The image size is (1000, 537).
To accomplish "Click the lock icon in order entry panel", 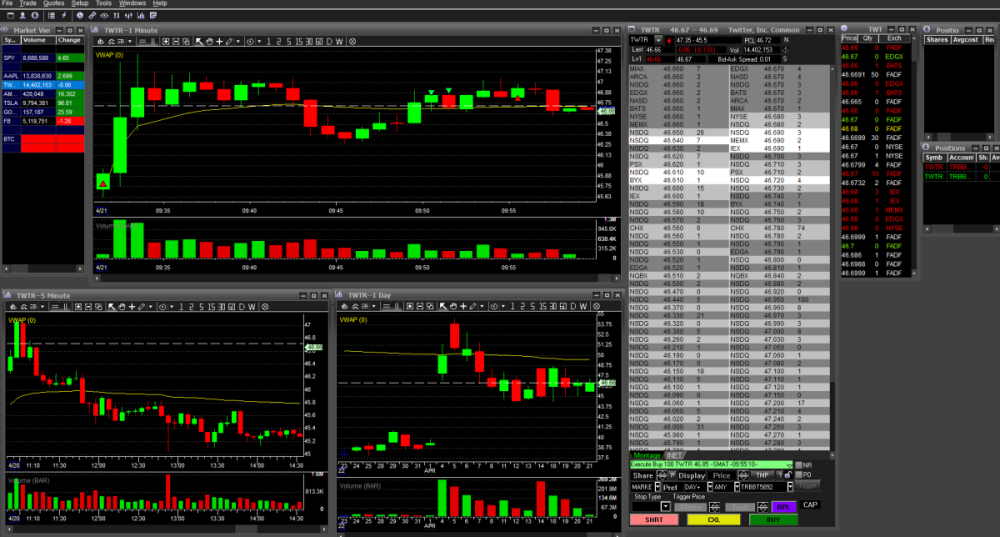I will tap(788, 474).
